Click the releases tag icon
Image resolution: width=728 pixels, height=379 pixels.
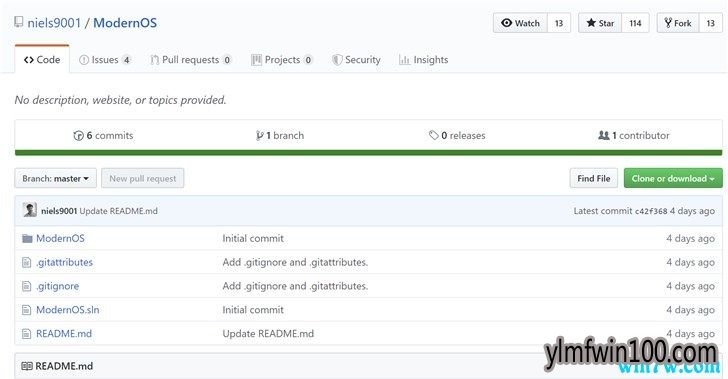tap(433, 135)
